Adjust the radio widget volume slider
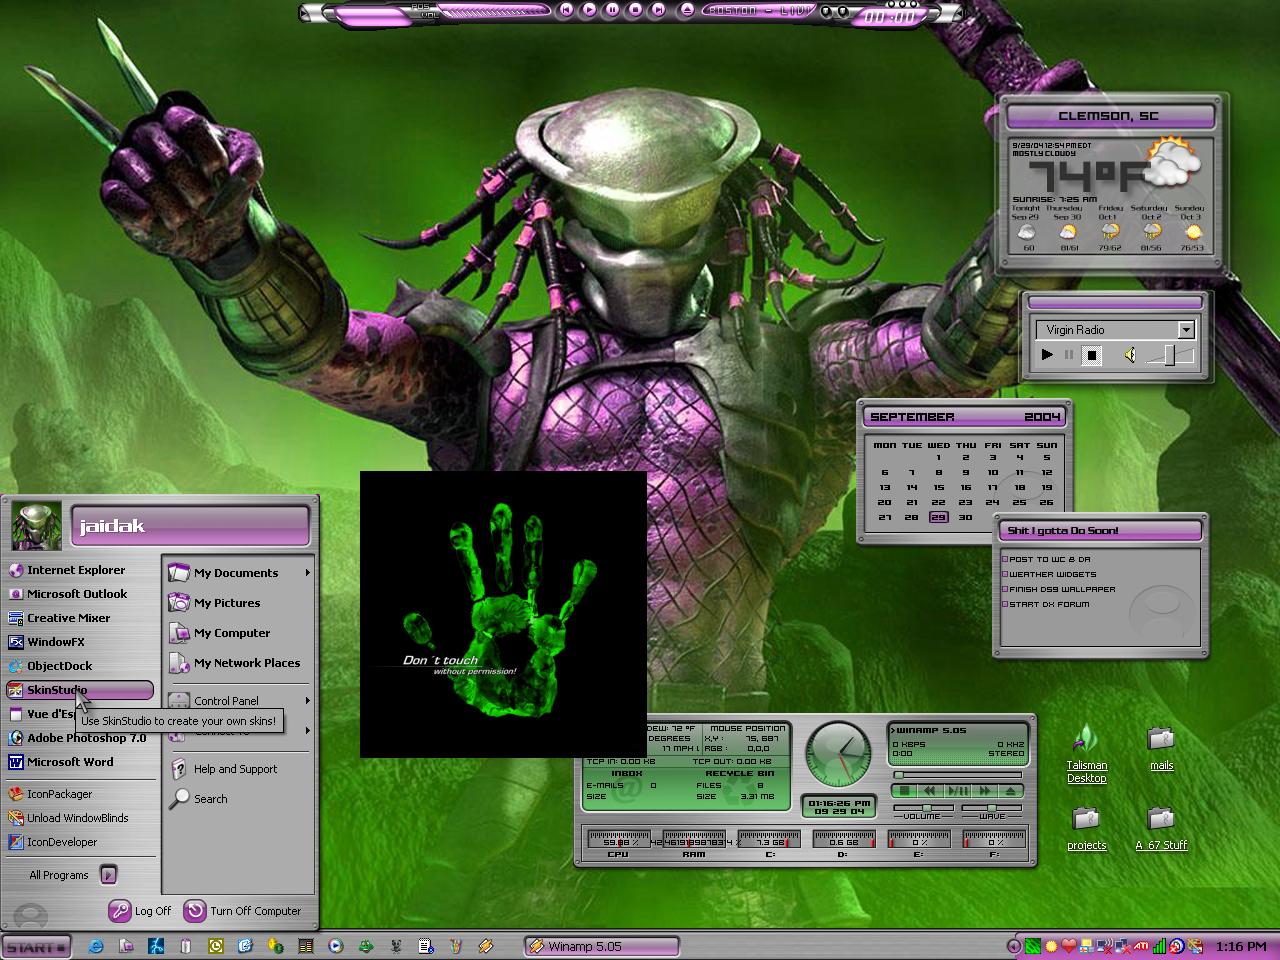1280x960 pixels. 1169,355
